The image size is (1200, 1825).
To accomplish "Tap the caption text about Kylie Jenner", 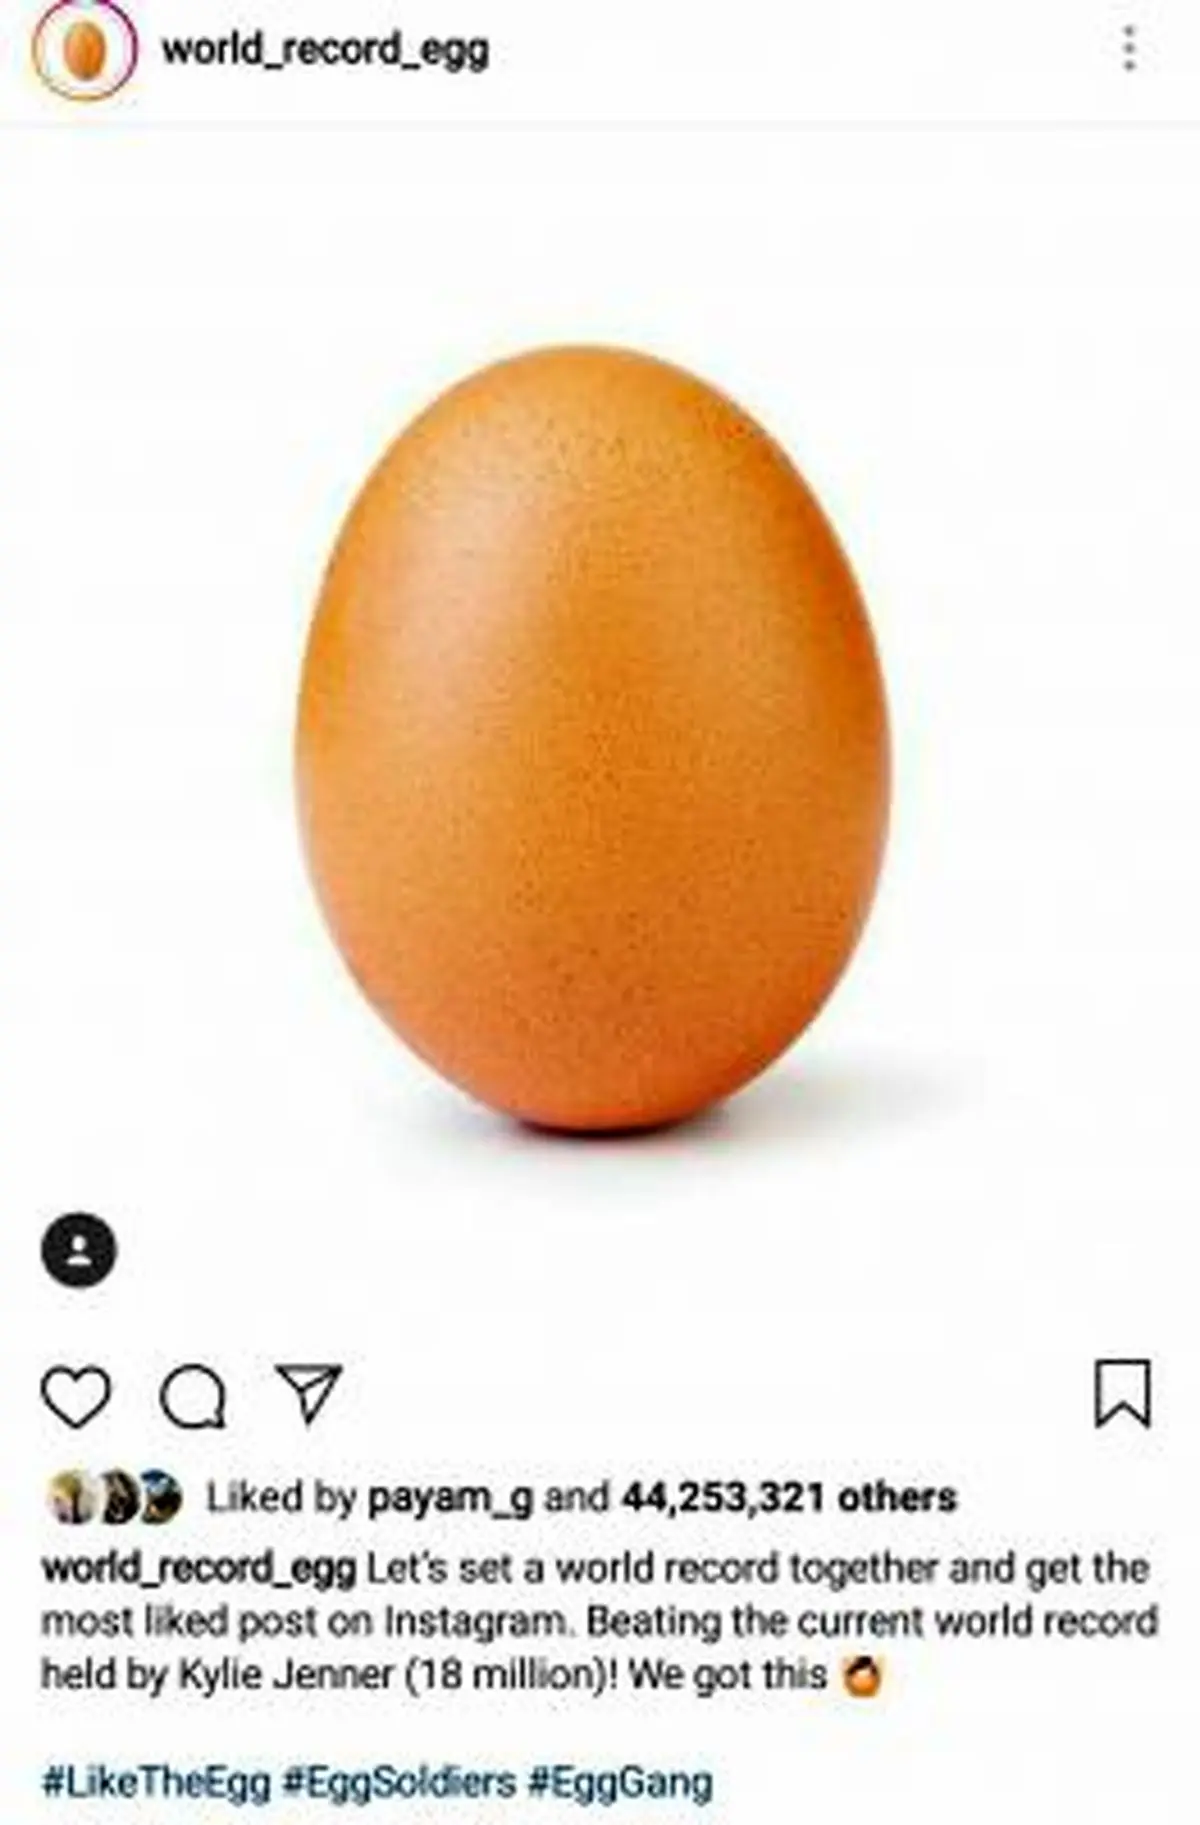I will (600, 1621).
